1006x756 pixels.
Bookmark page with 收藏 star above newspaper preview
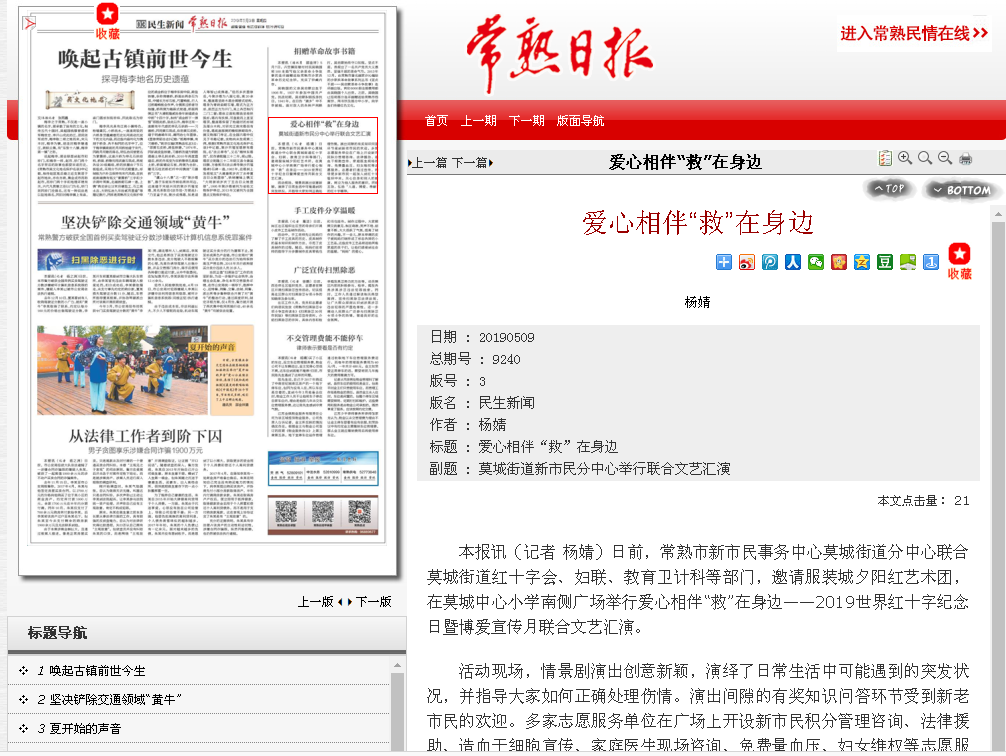tap(107, 21)
